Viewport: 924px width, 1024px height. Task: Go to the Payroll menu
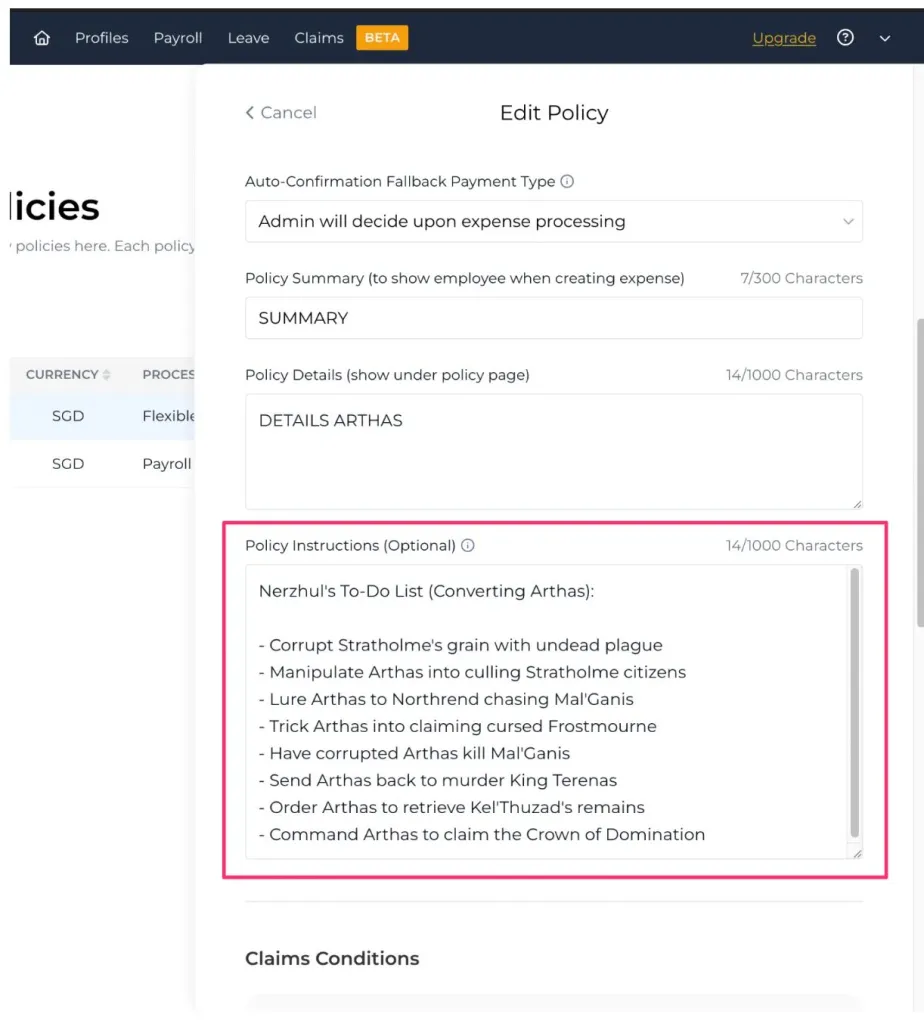178,38
